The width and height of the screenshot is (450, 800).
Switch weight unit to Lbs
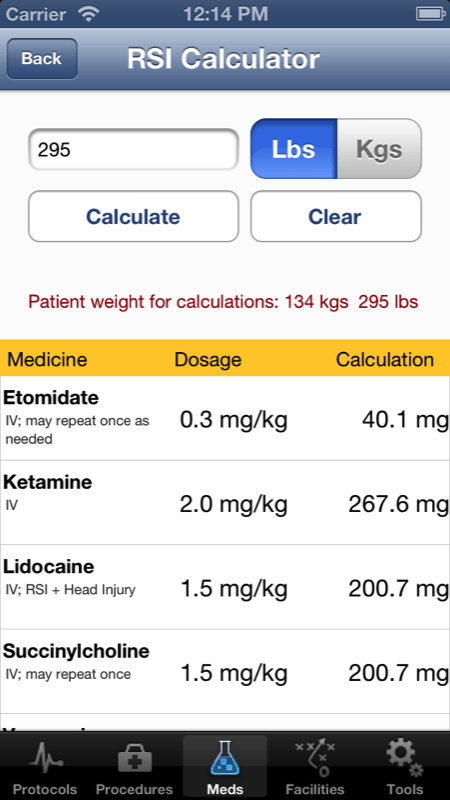[293, 149]
